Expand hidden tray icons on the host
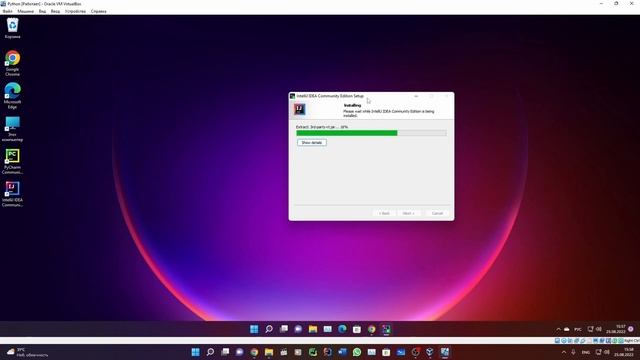Image resolution: width=640 pixels, height=360 pixels. point(564,352)
